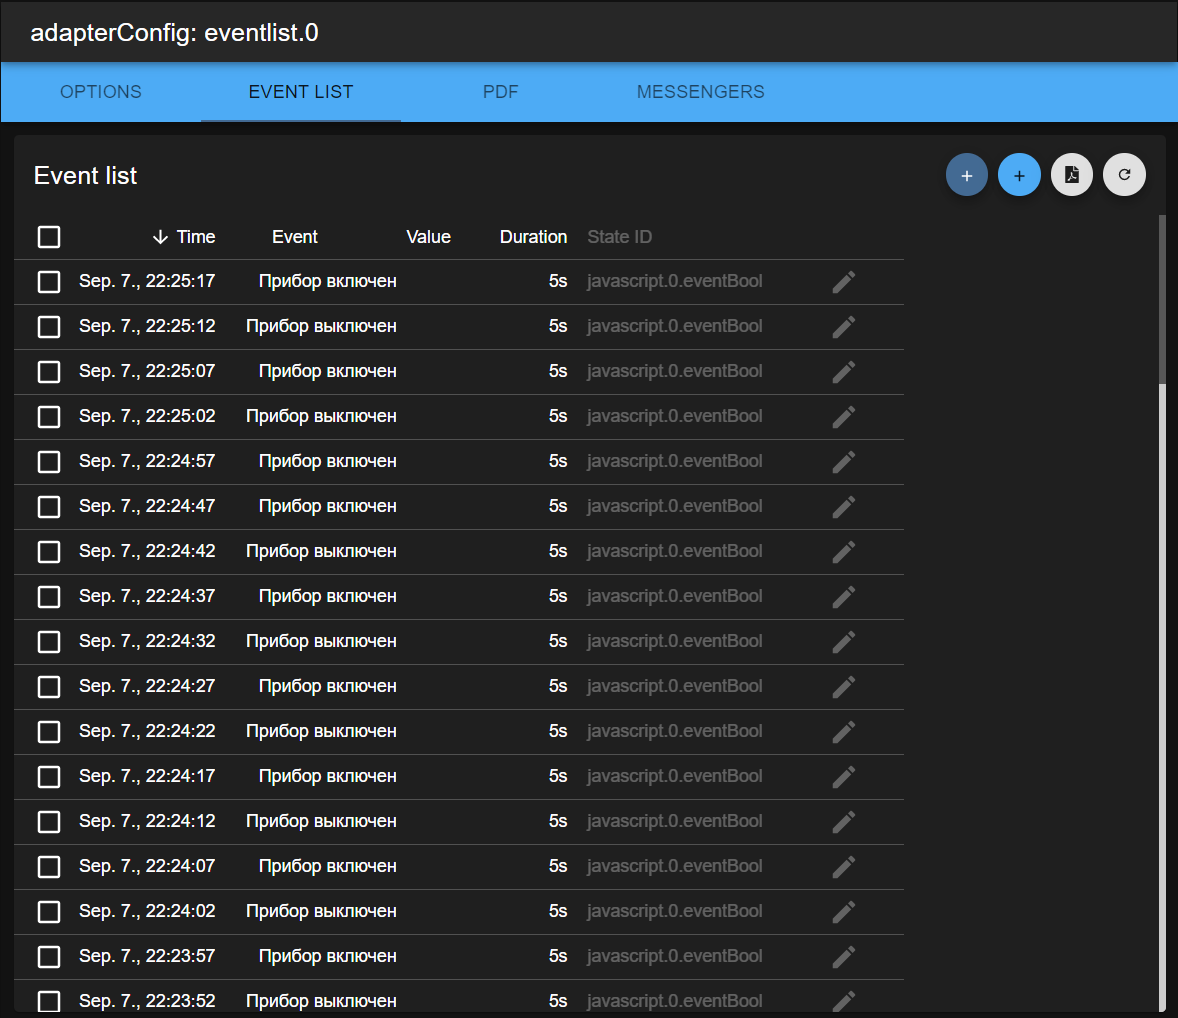The image size is (1178, 1018).
Task: Select the 22:24:12 event checkbox
Action: 49,822
